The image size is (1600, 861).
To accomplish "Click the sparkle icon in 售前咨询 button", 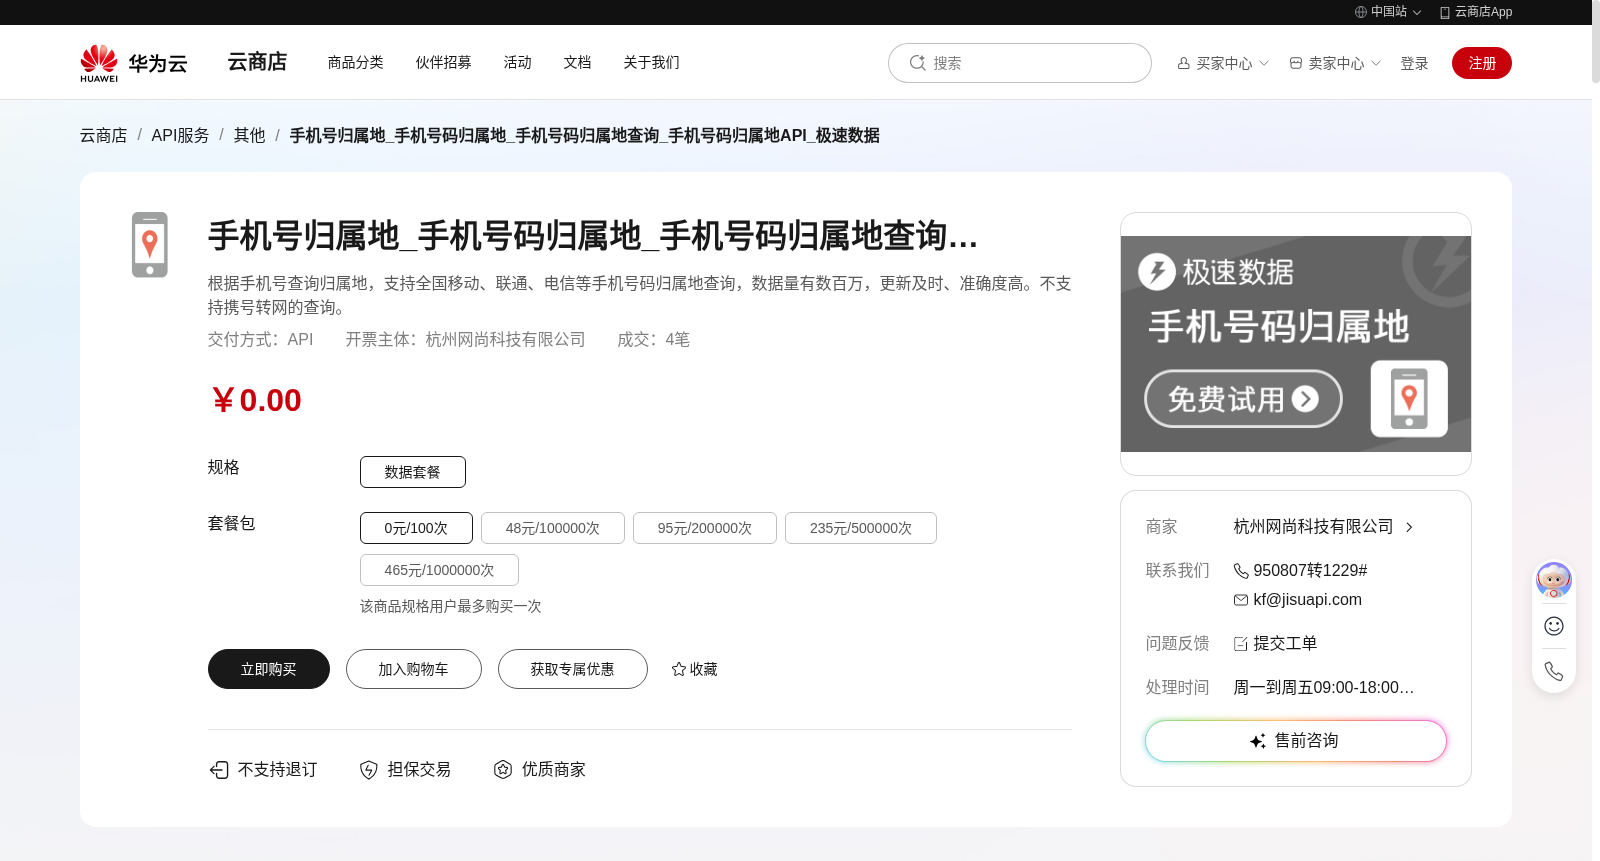I will pos(1258,741).
